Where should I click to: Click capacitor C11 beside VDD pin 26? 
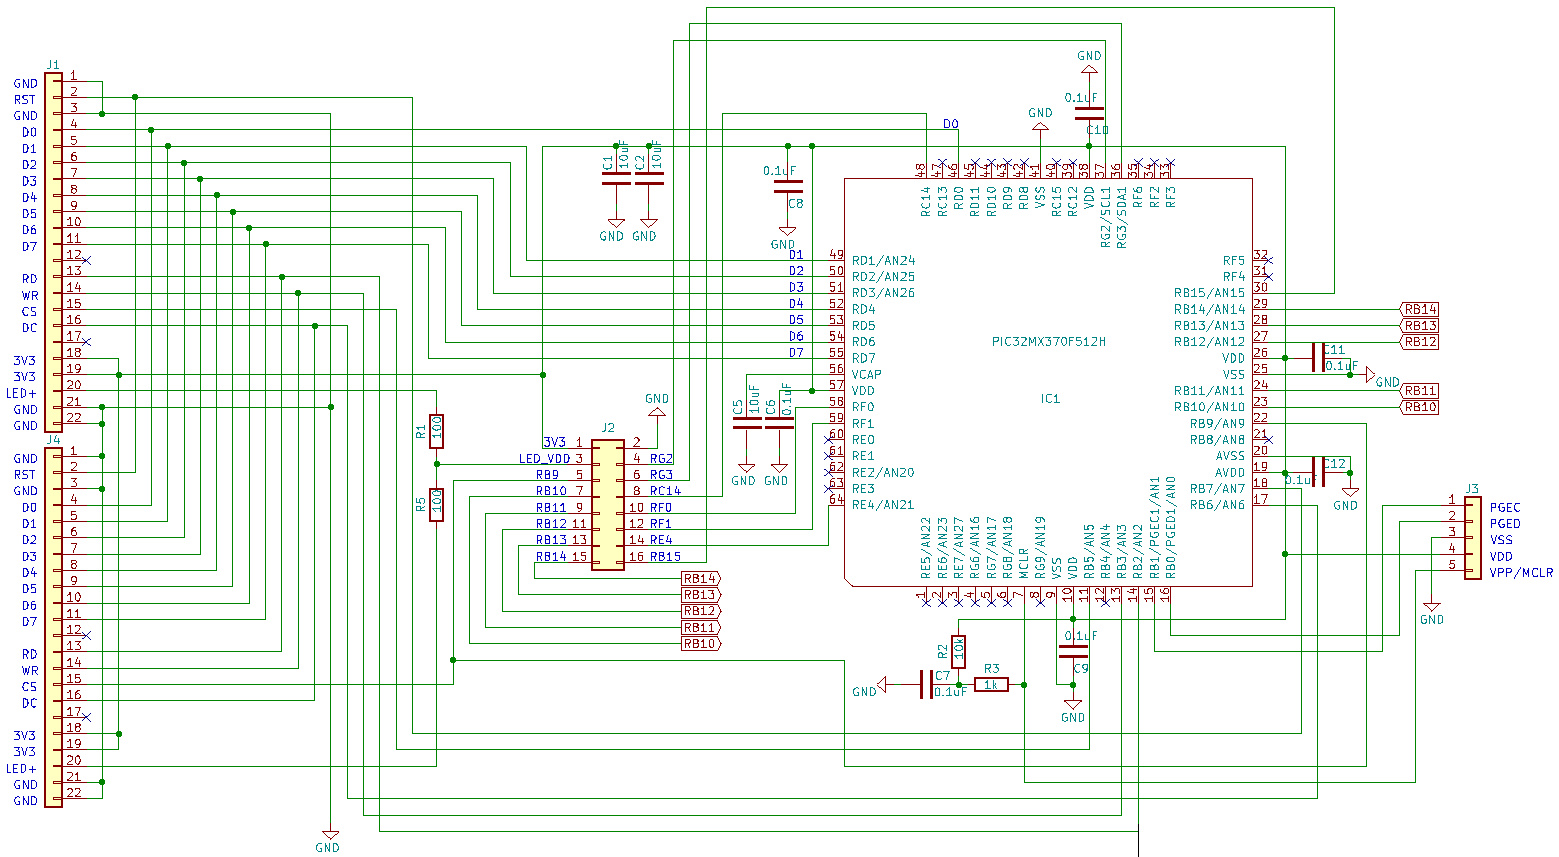pyautogui.click(x=1317, y=357)
